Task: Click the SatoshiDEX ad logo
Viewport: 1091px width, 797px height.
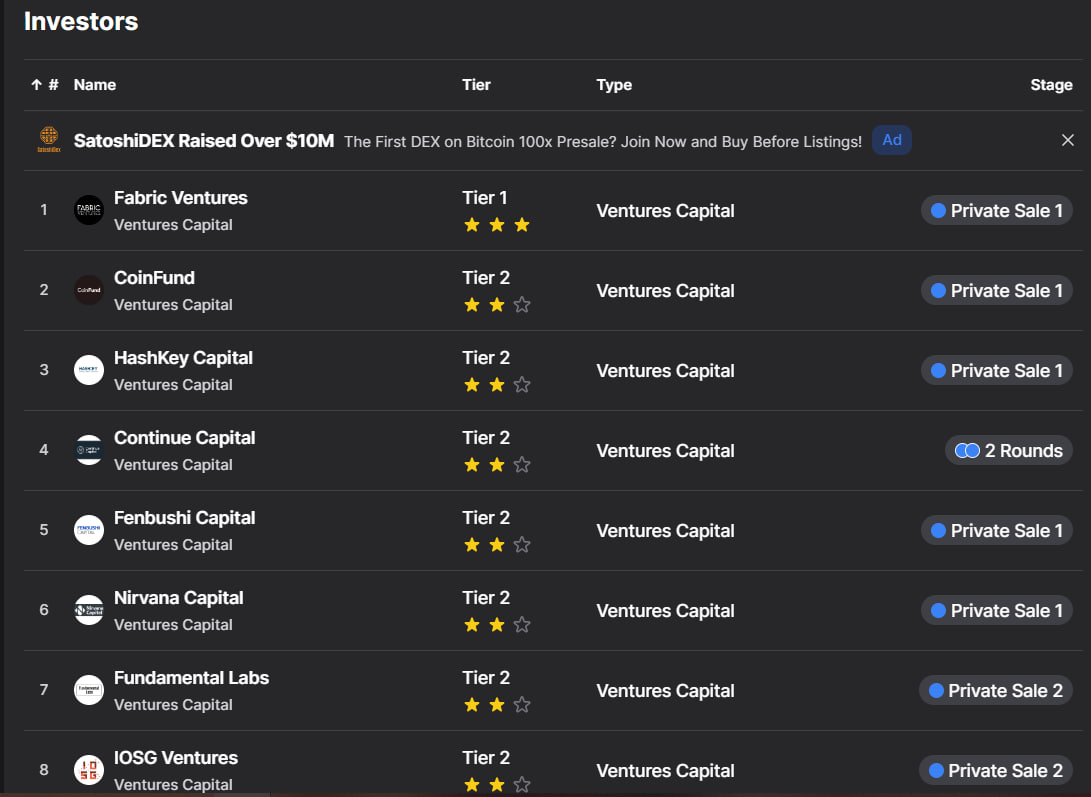Action: [x=49, y=140]
